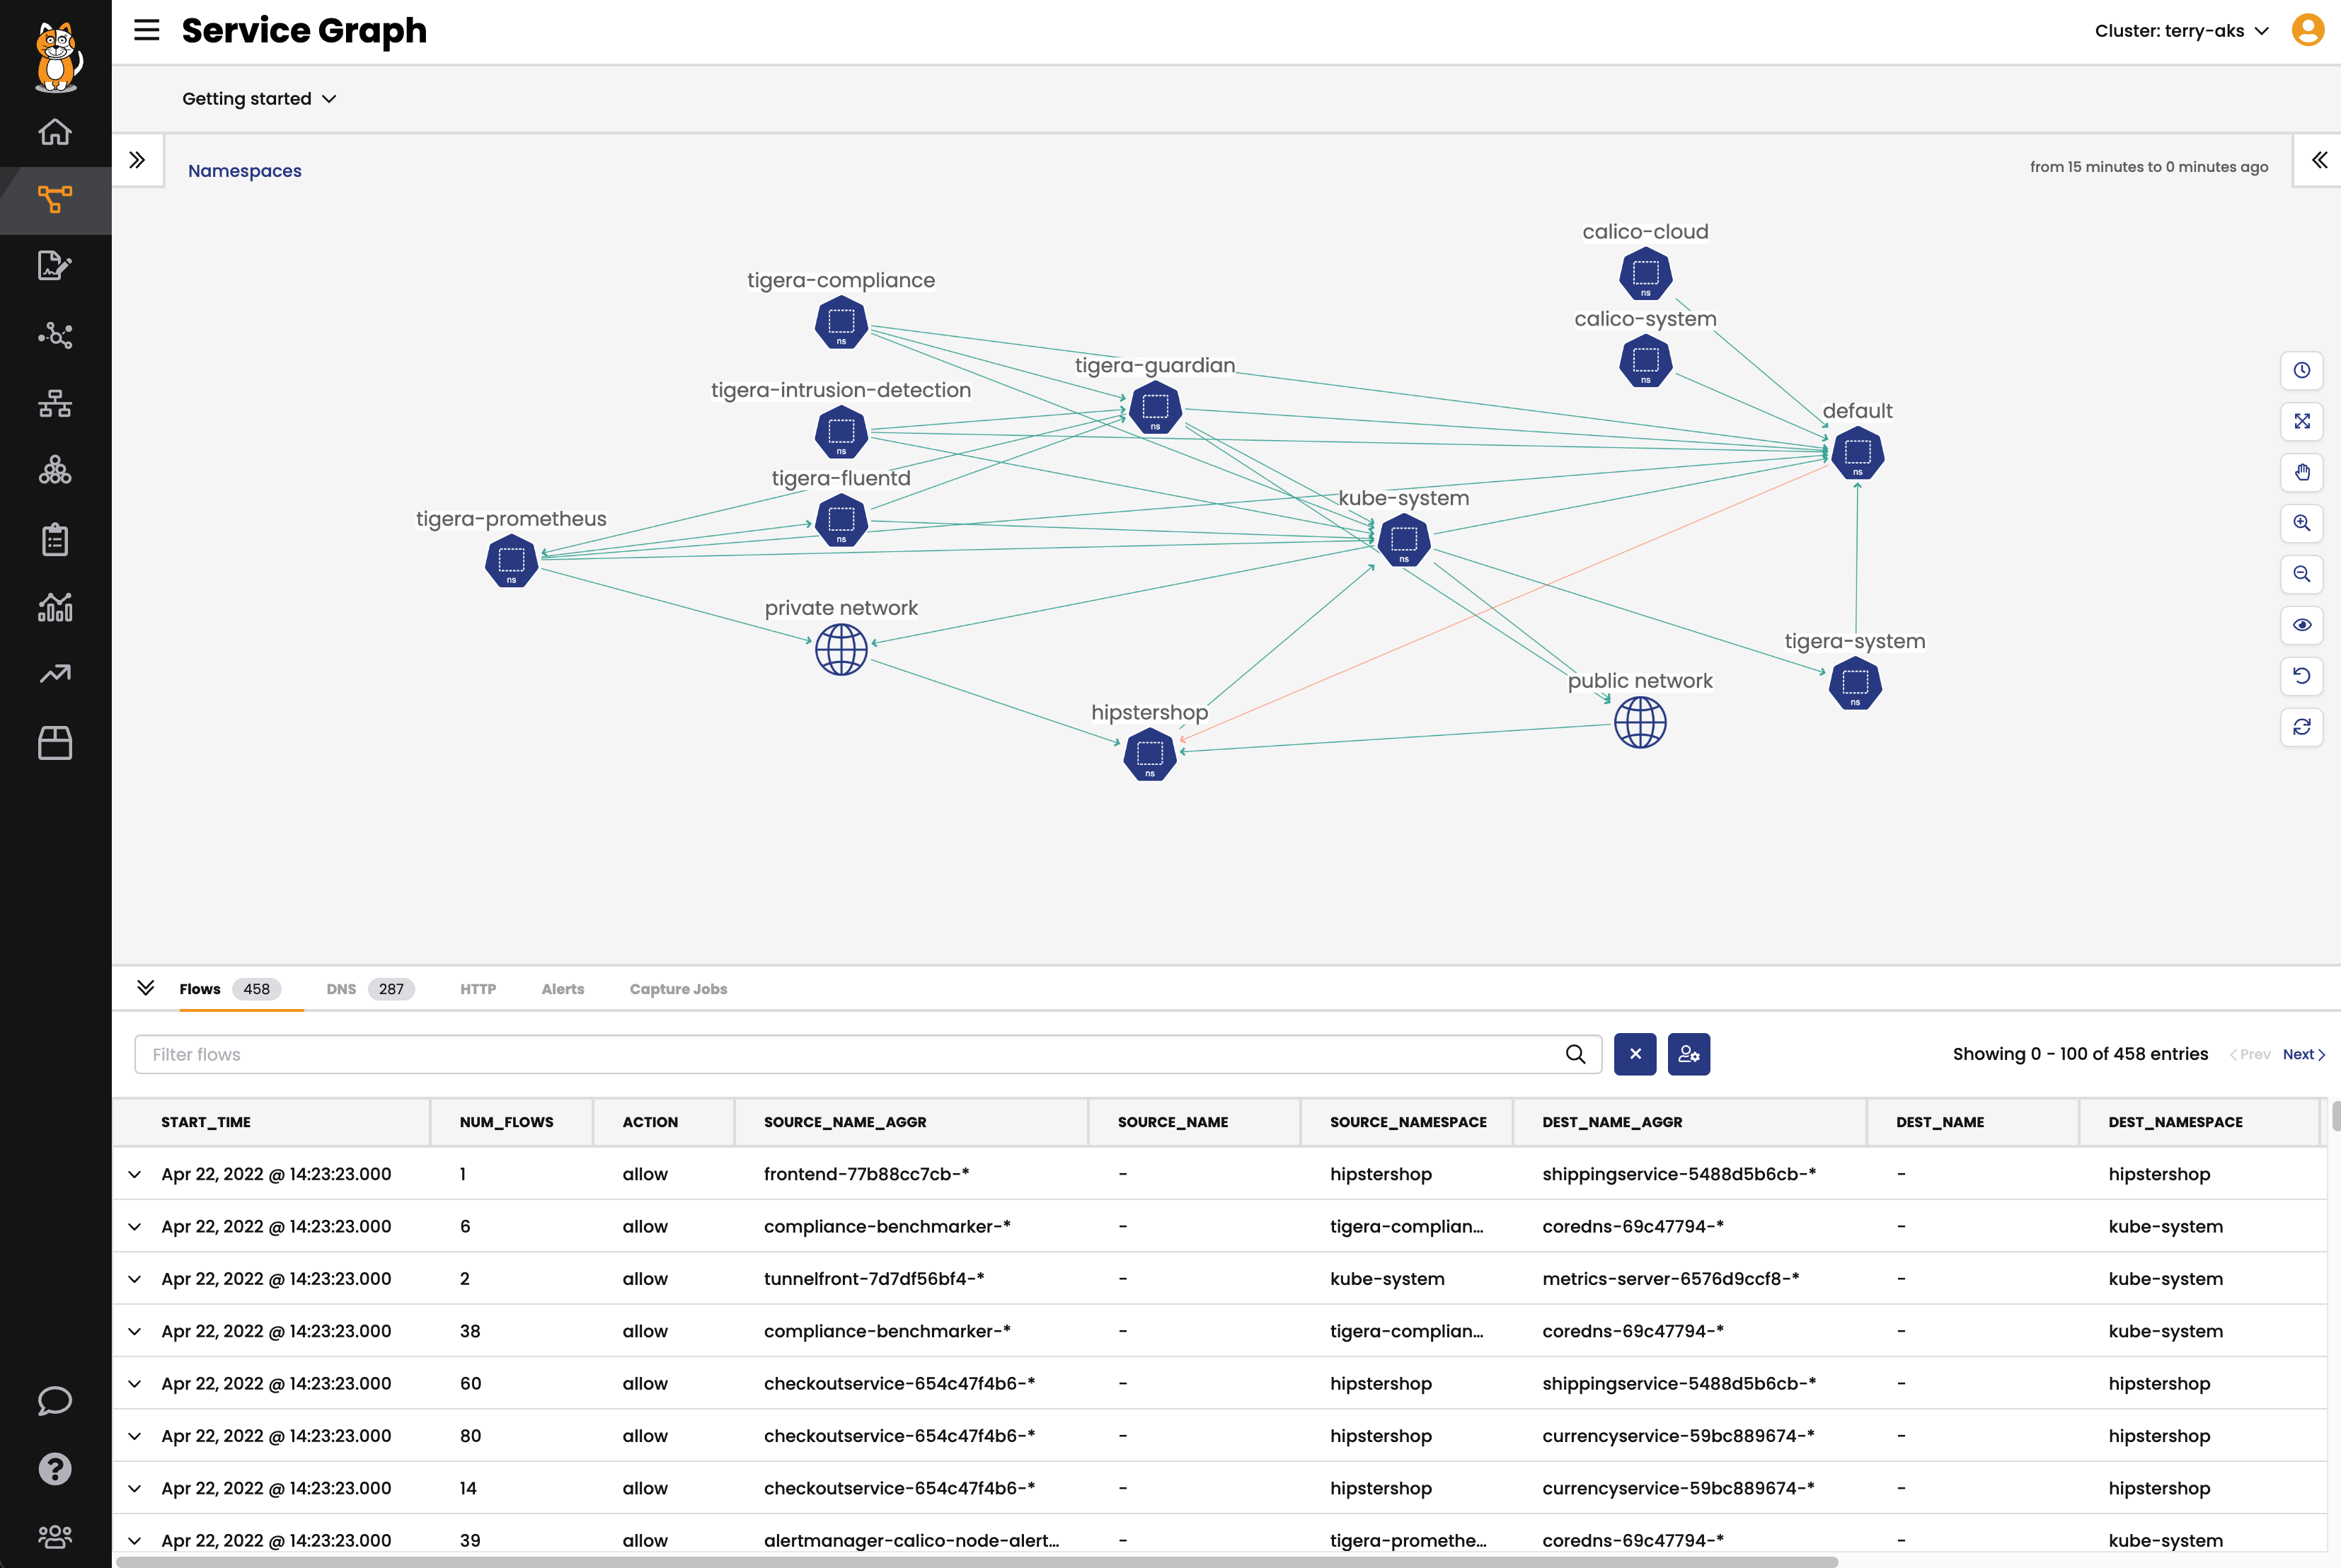Expand the left sidebar collapse chevron
This screenshot has width=2341, height=1568.
click(x=138, y=158)
